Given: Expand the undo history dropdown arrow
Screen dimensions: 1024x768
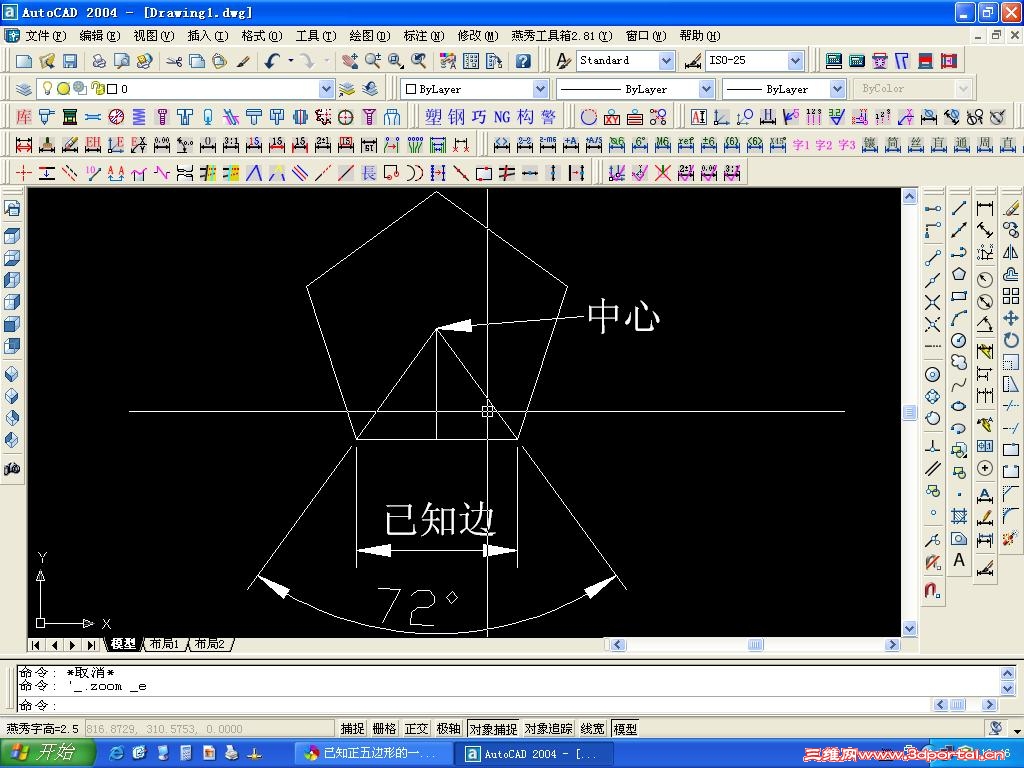Looking at the screenshot, I should (291, 61).
